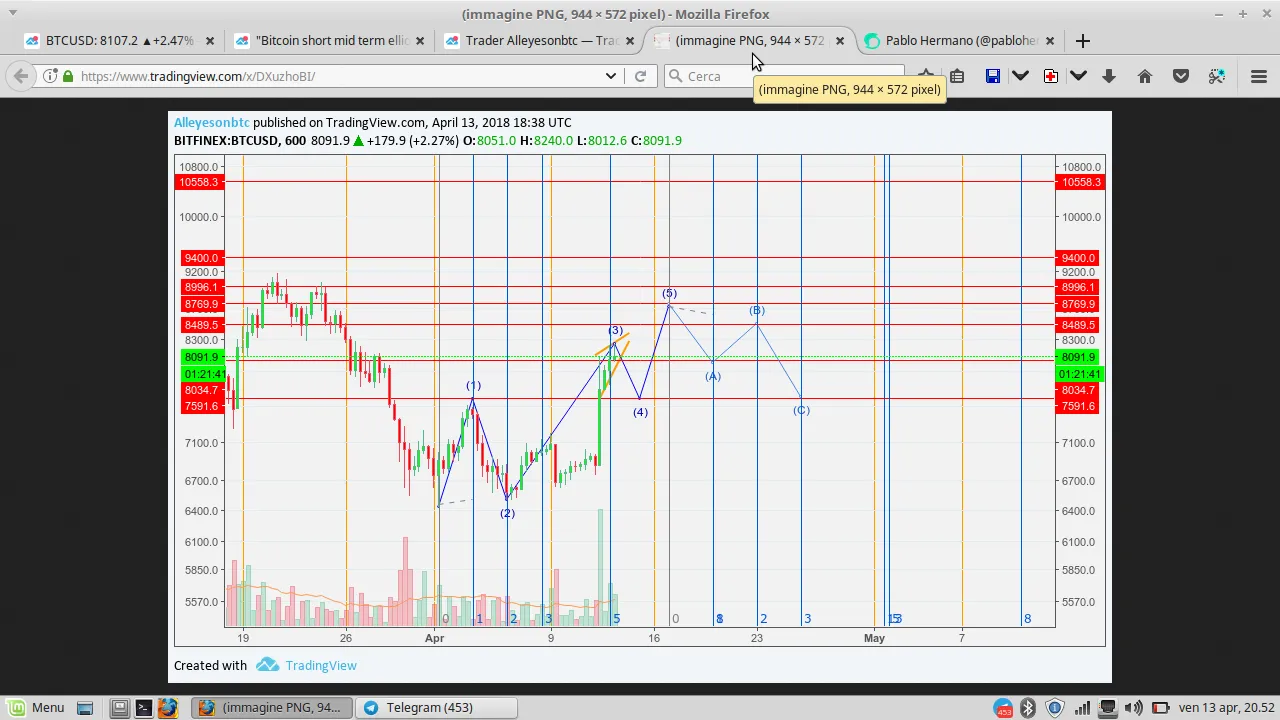
Task: Launch the terminal from the panel launcher
Action: pos(143,708)
